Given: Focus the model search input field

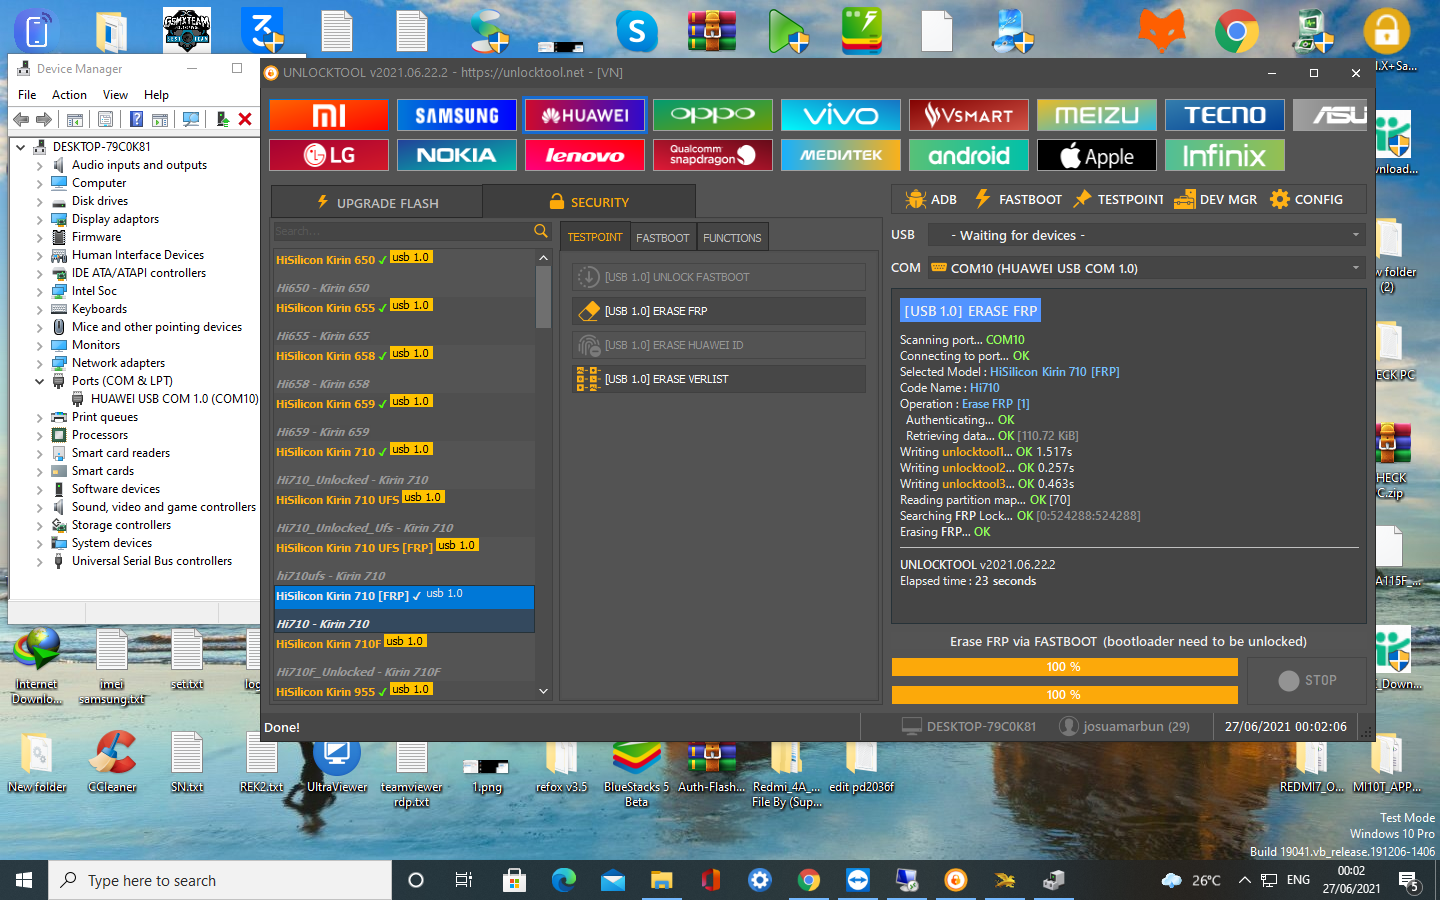Looking at the screenshot, I should pos(403,231).
